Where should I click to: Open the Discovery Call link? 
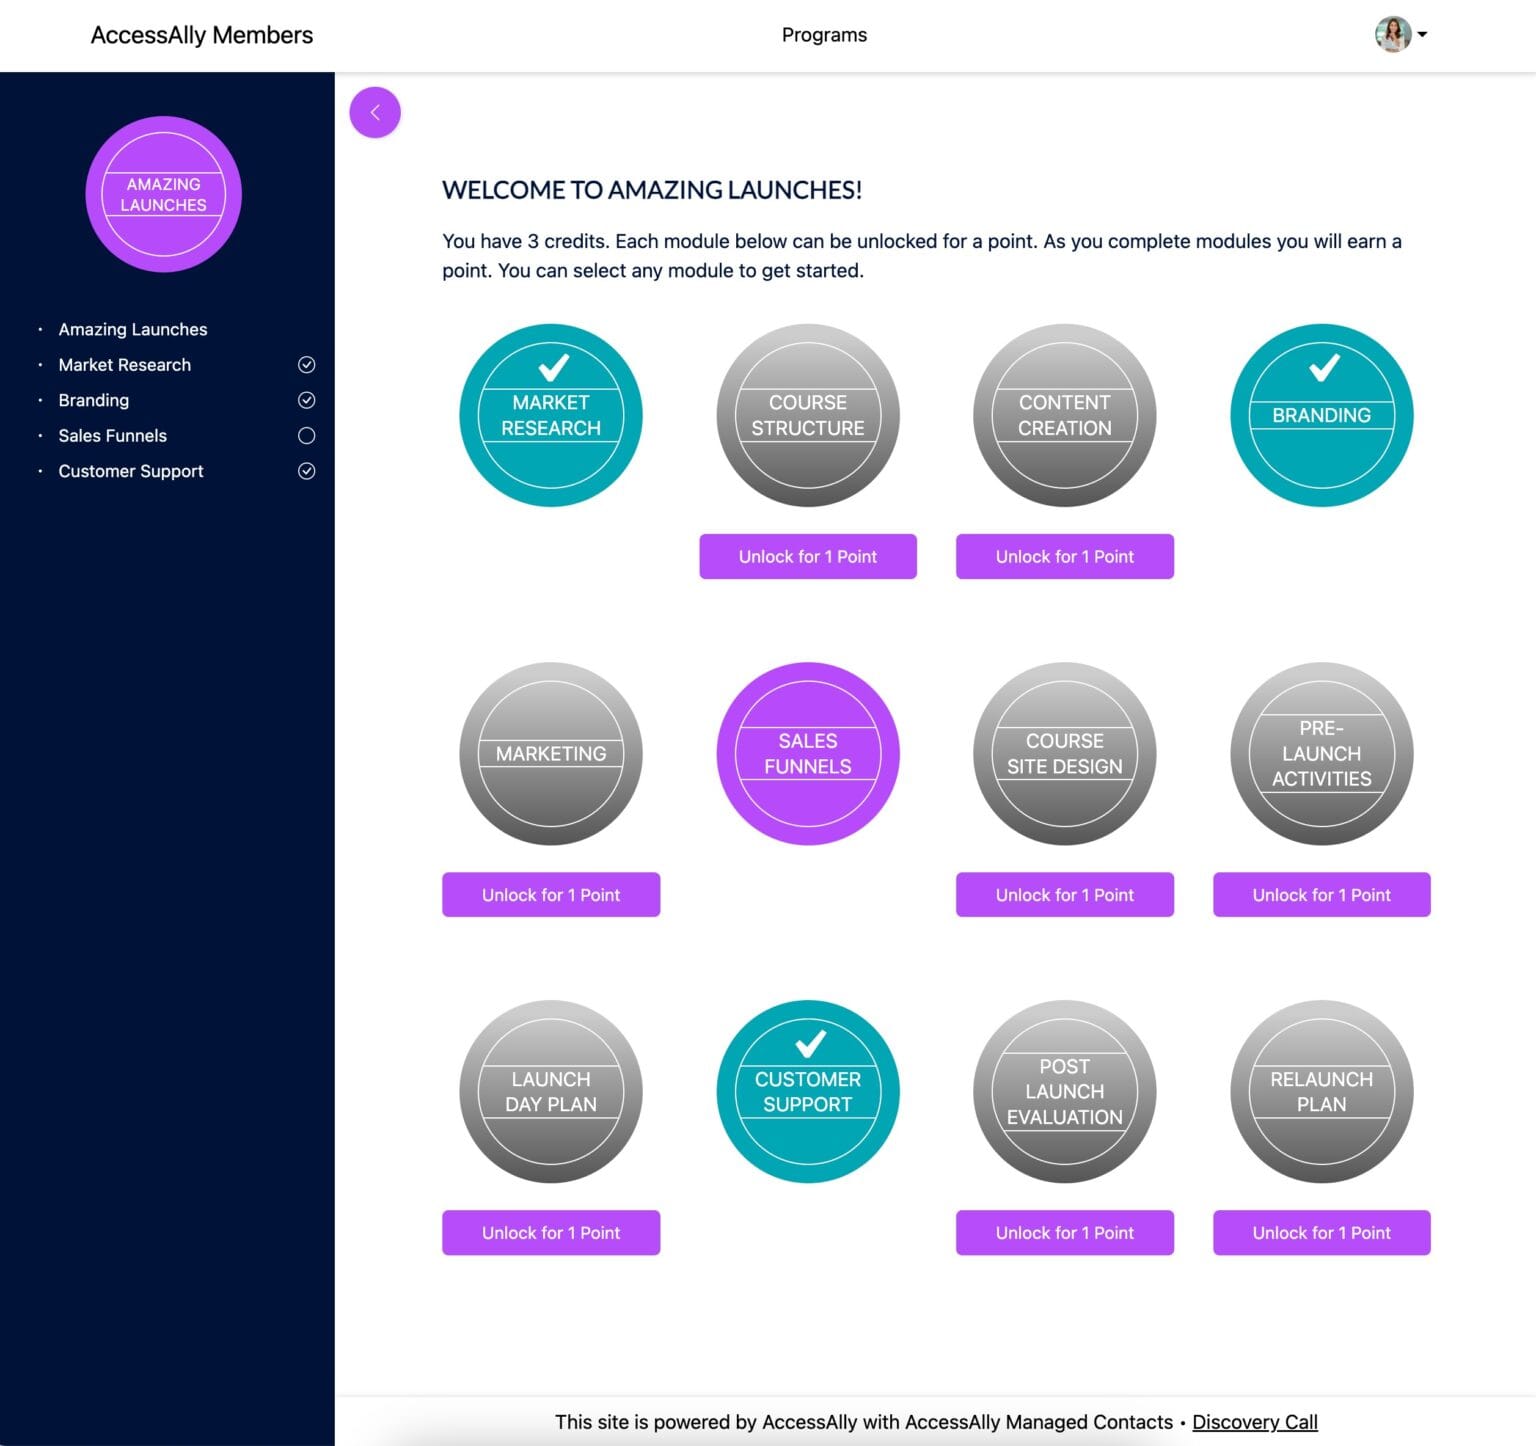pyautogui.click(x=1254, y=1421)
